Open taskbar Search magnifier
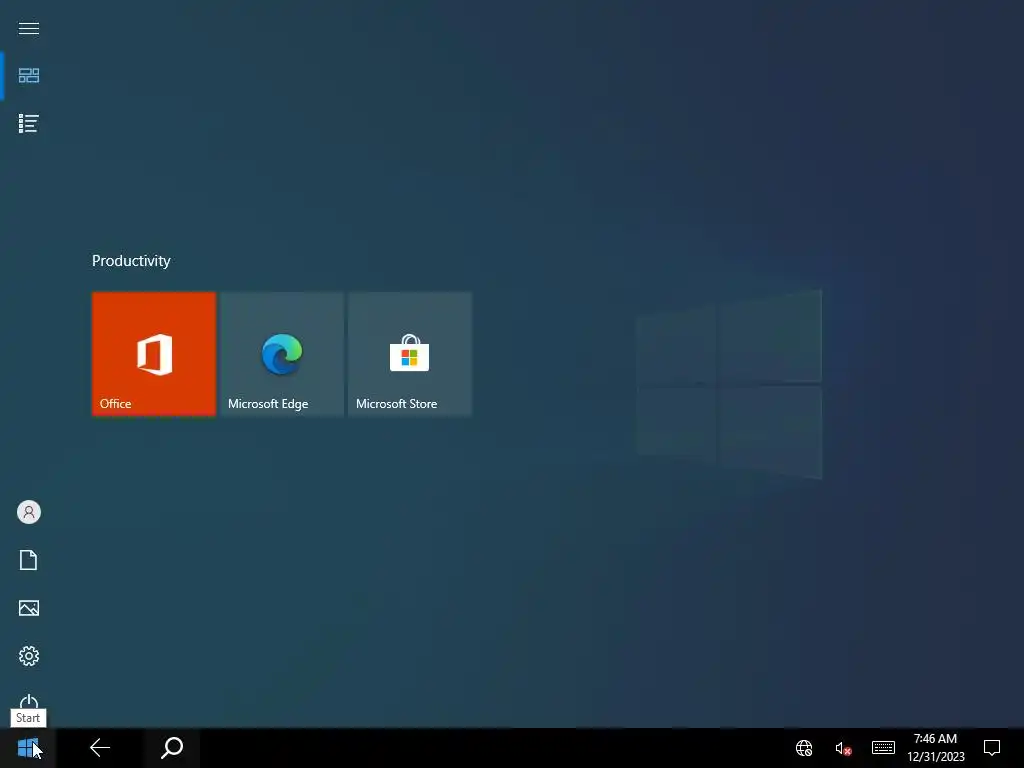1024x768 pixels. point(172,748)
